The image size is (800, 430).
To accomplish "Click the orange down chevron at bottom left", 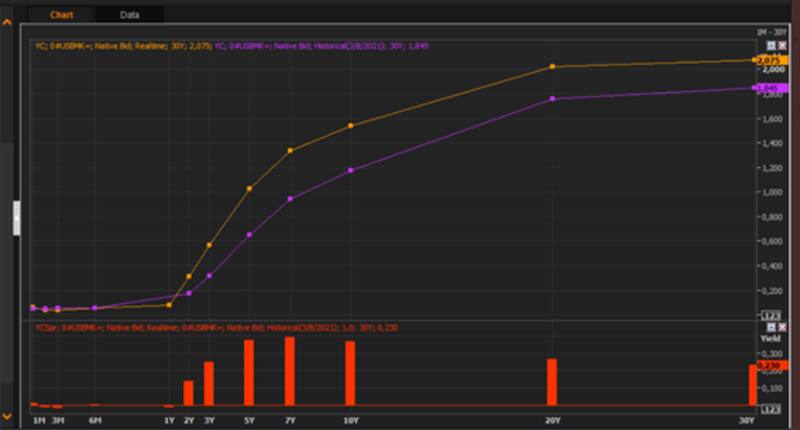I will pyautogui.click(x=7, y=414).
